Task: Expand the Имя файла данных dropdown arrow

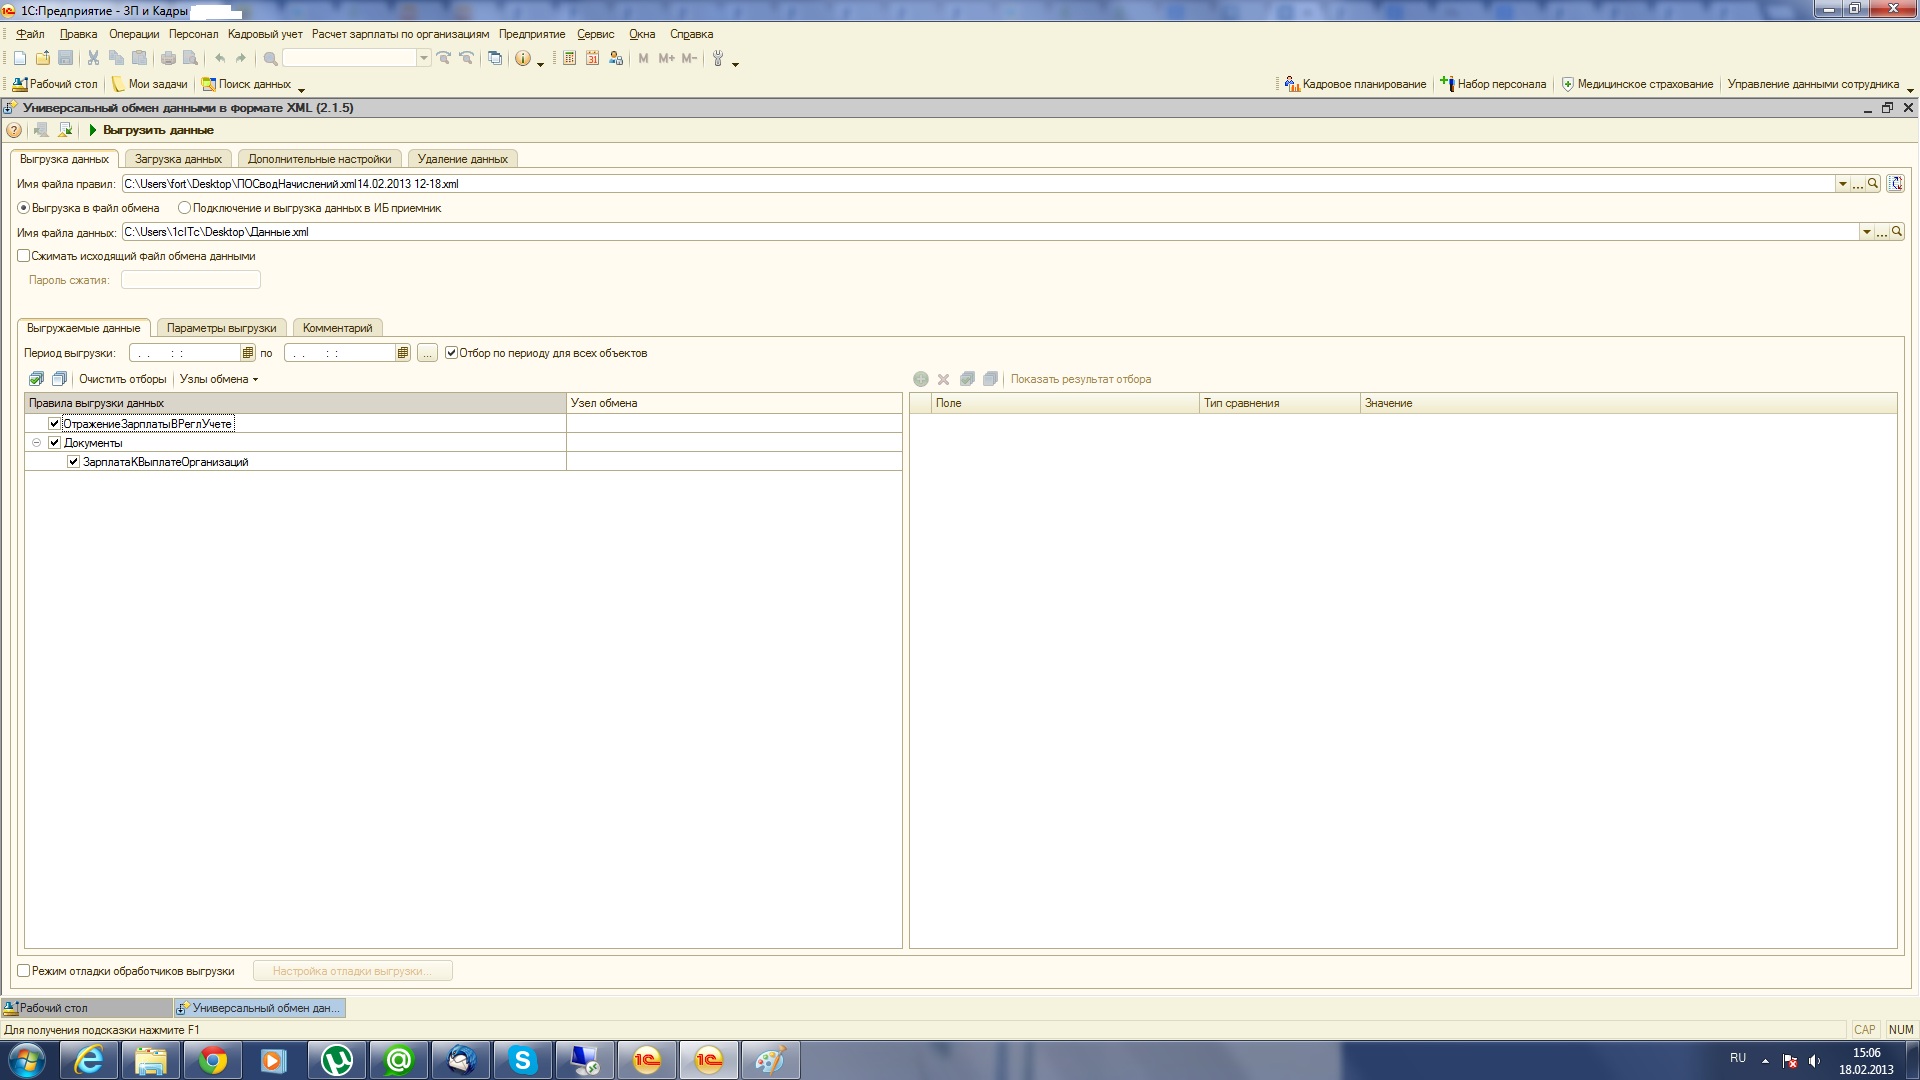Action: (1866, 232)
